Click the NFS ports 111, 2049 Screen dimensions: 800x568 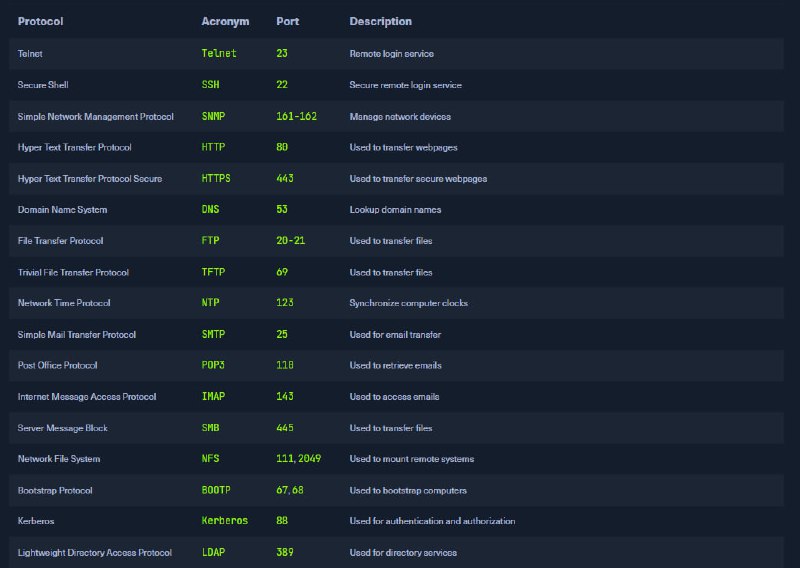point(298,459)
